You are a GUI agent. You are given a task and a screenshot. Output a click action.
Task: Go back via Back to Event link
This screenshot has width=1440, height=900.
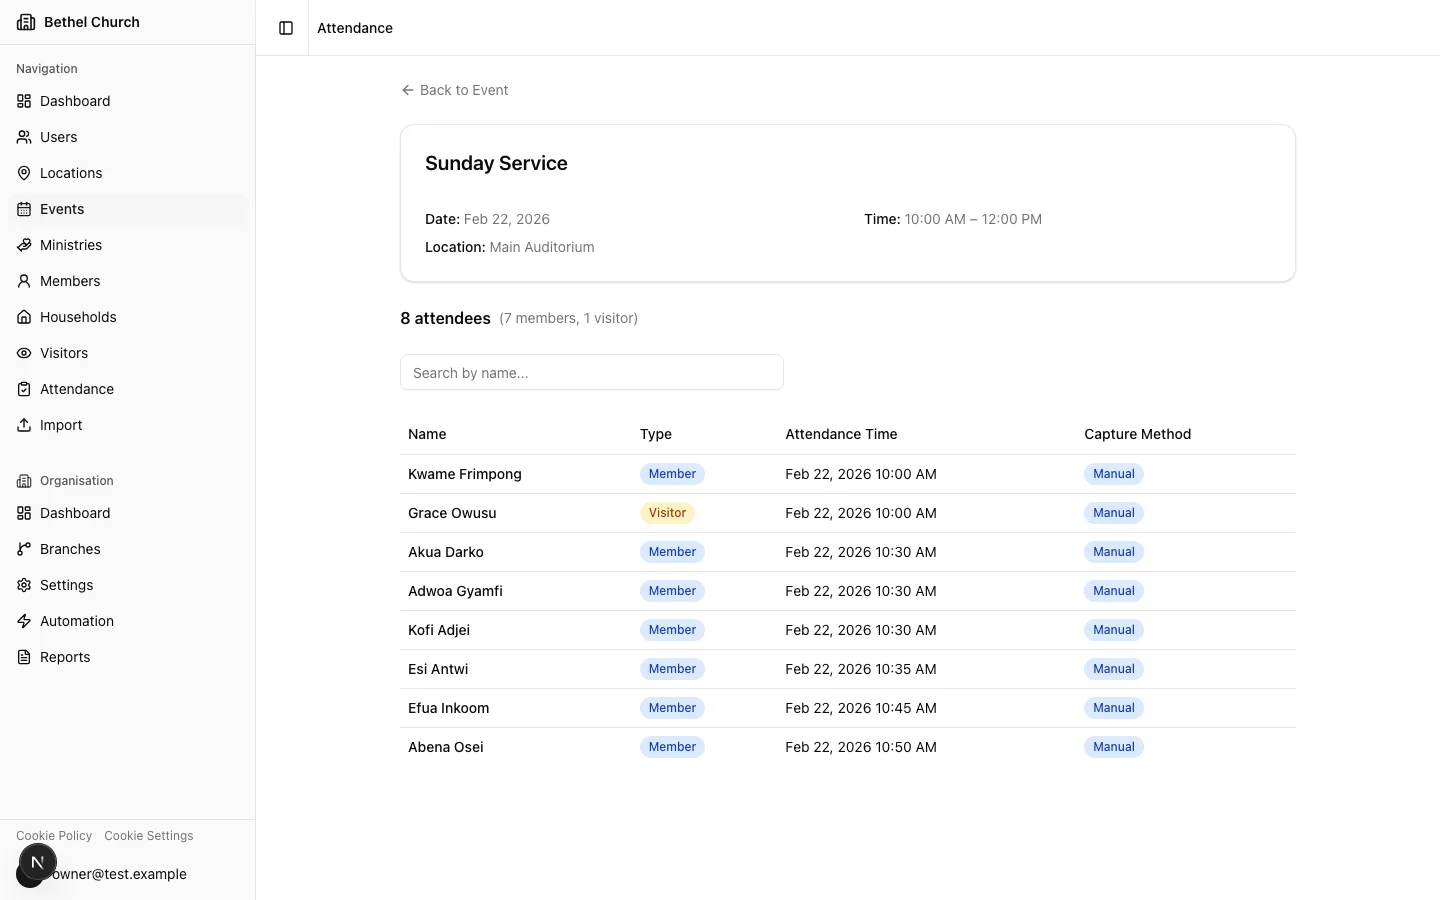tap(455, 90)
